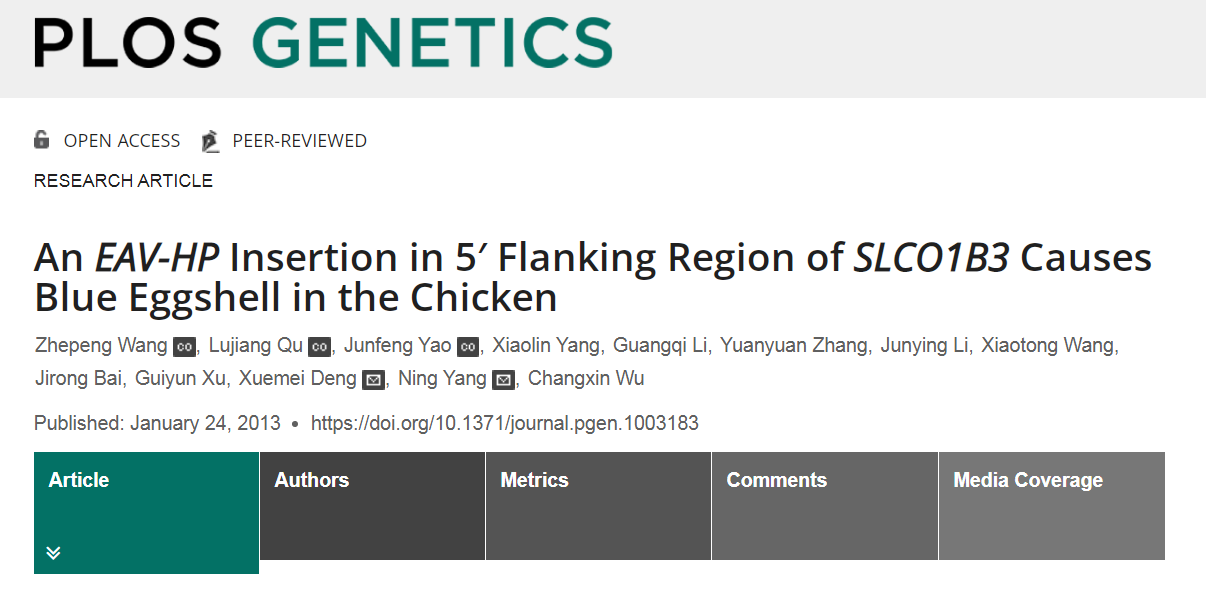Click the open access padlock icon
Image resolution: width=1206 pixels, height=598 pixels.
(41, 140)
